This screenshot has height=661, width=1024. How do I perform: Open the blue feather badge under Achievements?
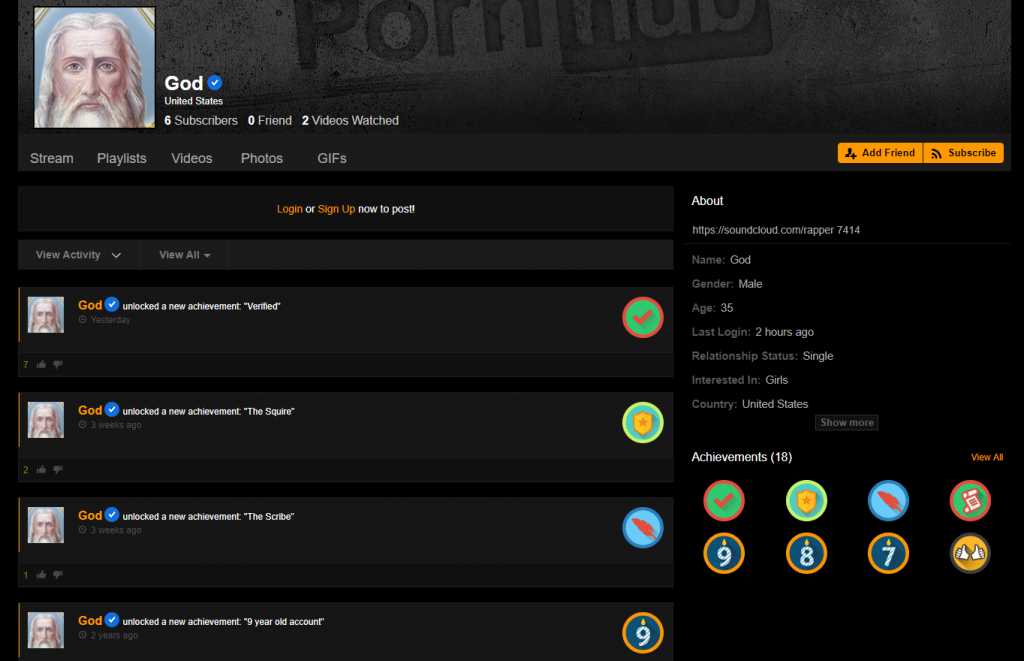(888, 501)
